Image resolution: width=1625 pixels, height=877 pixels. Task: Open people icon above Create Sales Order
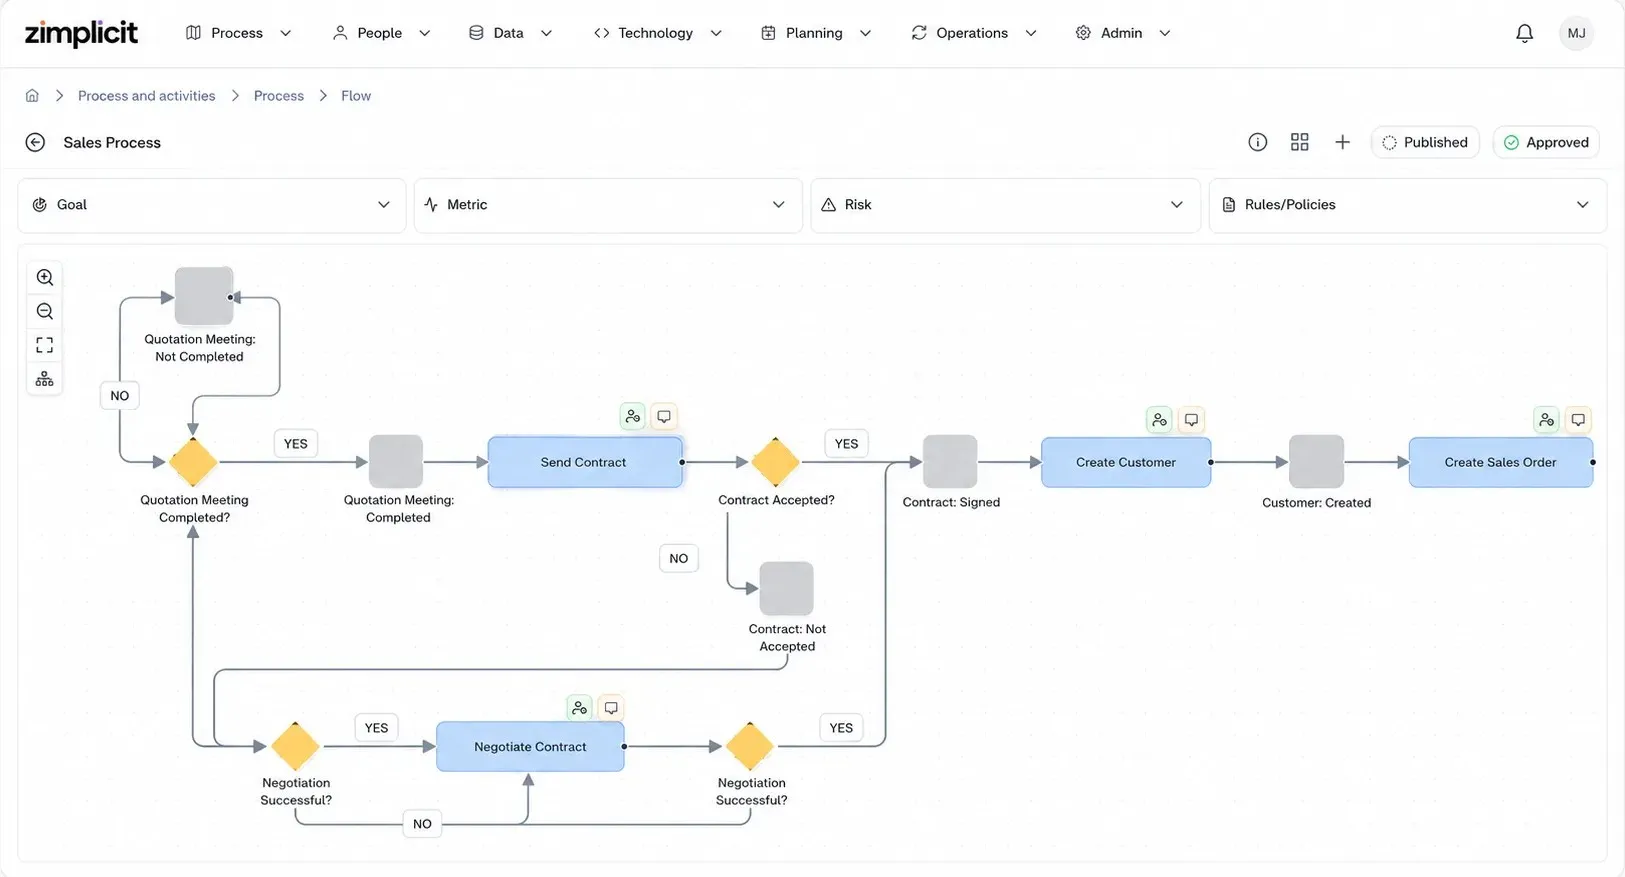pos(1547,420)
